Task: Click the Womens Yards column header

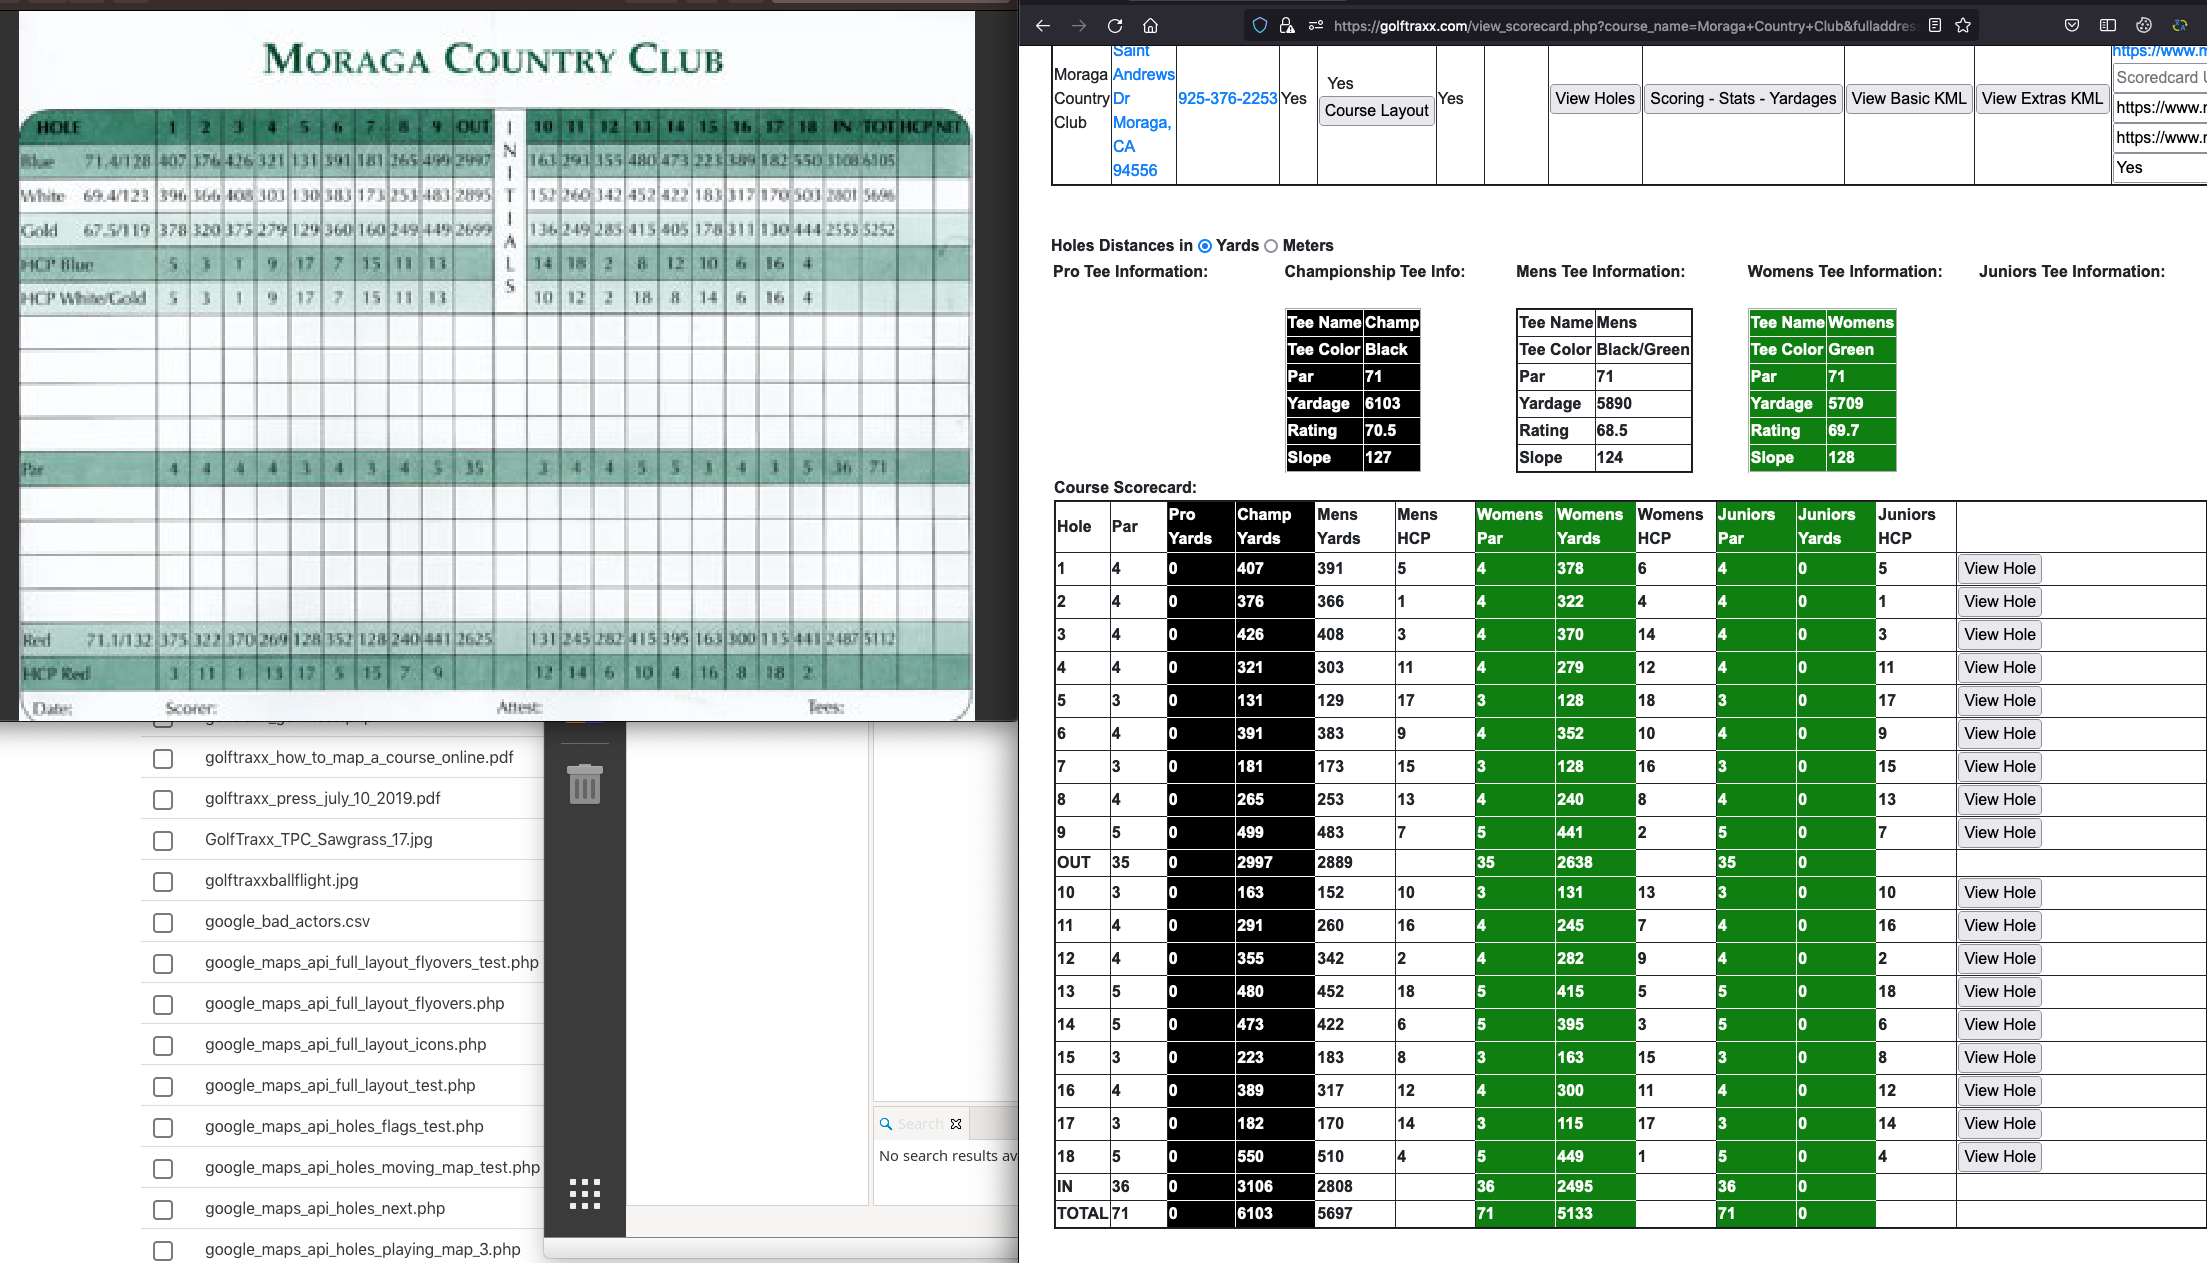Action: click(x=1594, y=527)
